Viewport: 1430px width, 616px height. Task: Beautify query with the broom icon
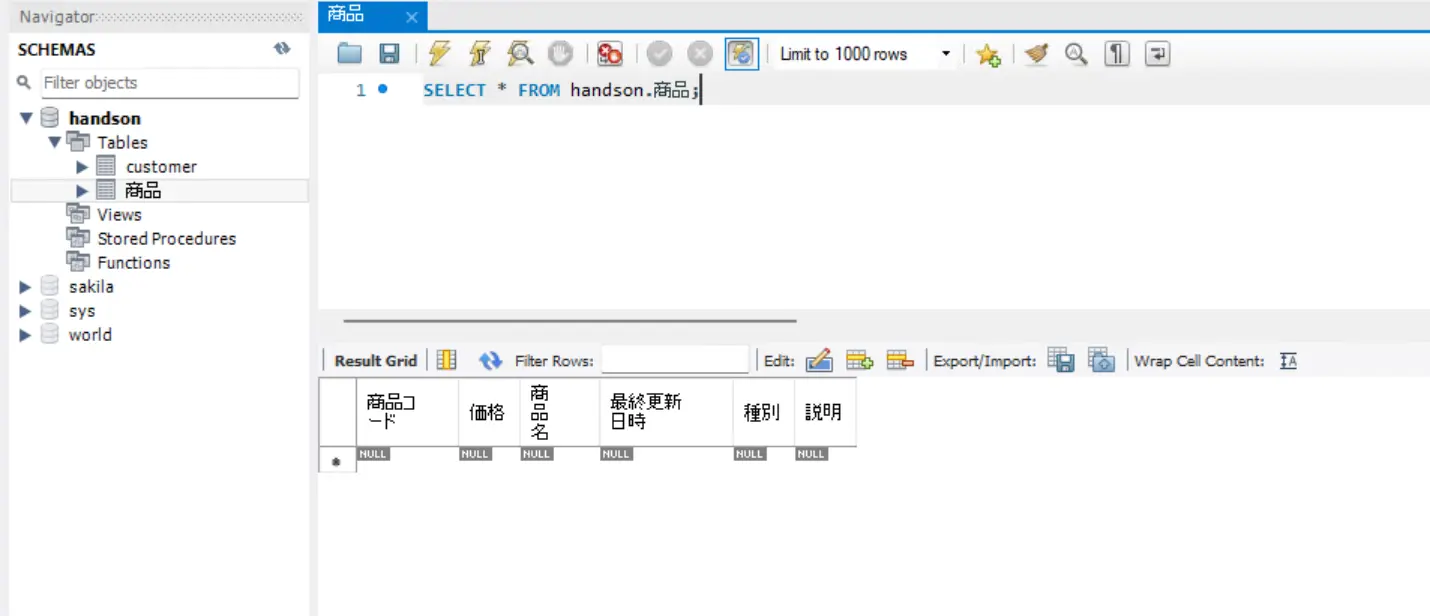[x=1037, y=54]
